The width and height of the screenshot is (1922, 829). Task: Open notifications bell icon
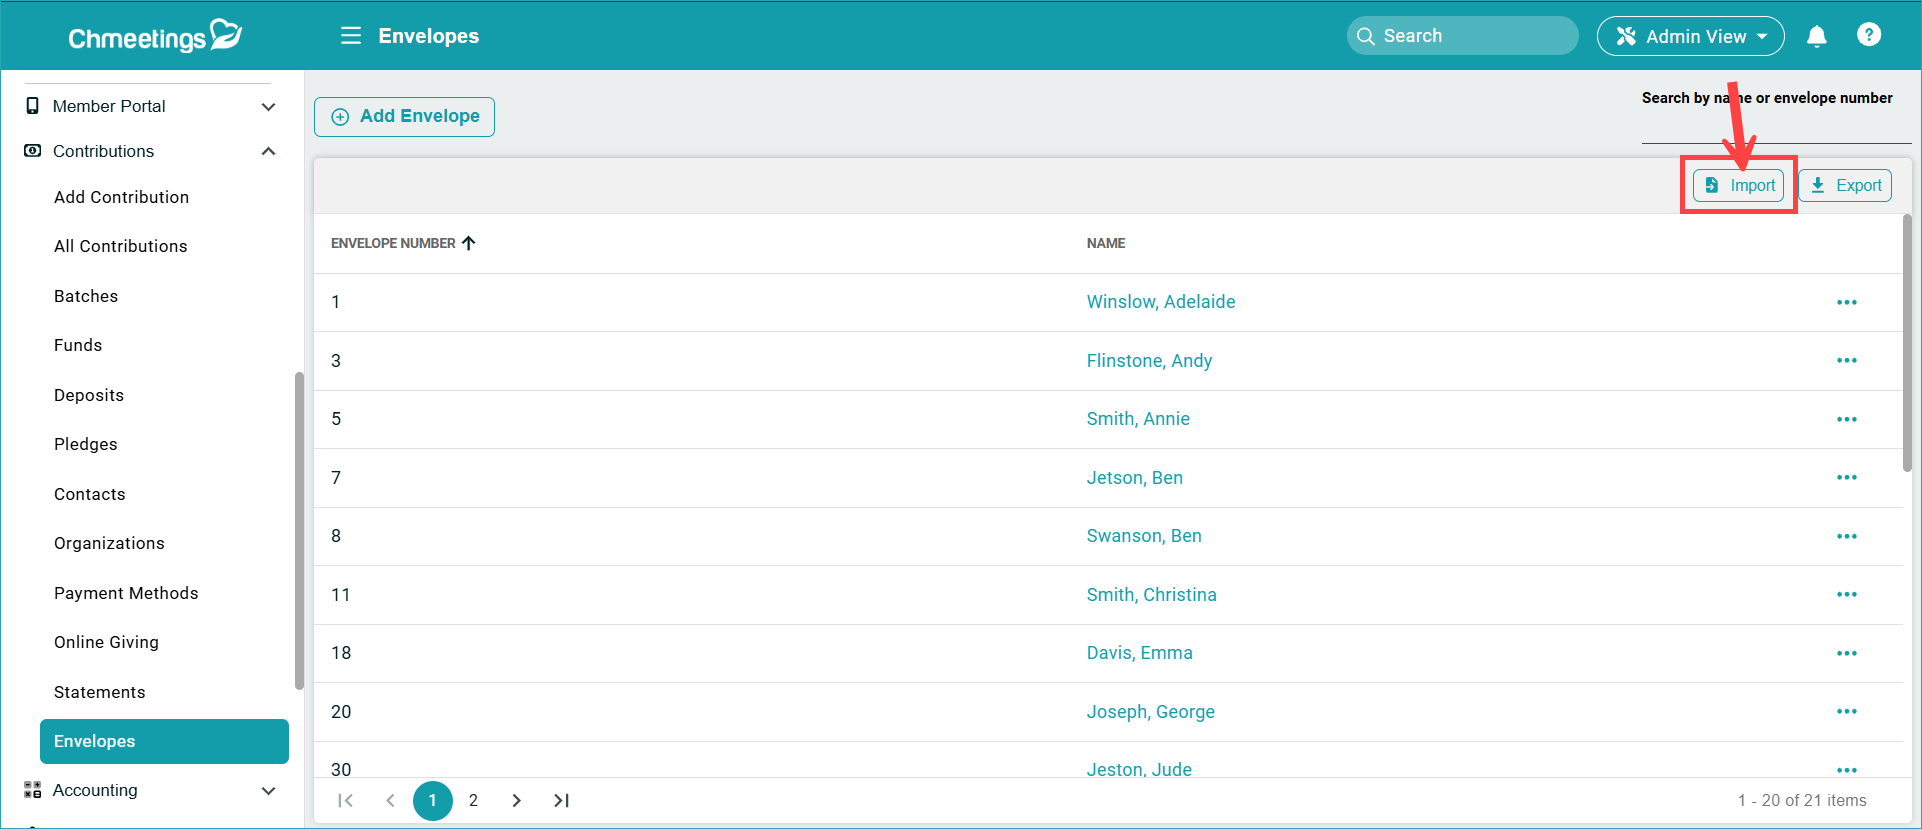1816,36
